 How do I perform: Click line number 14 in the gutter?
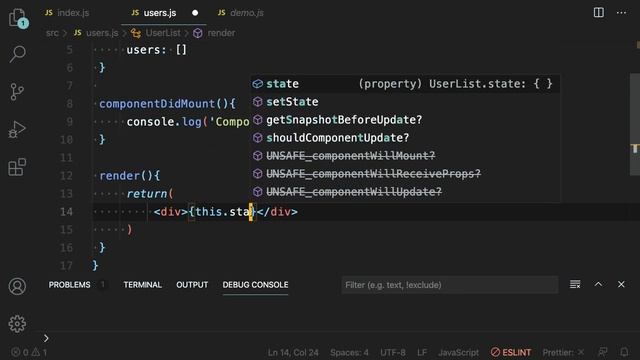(66, 211)
